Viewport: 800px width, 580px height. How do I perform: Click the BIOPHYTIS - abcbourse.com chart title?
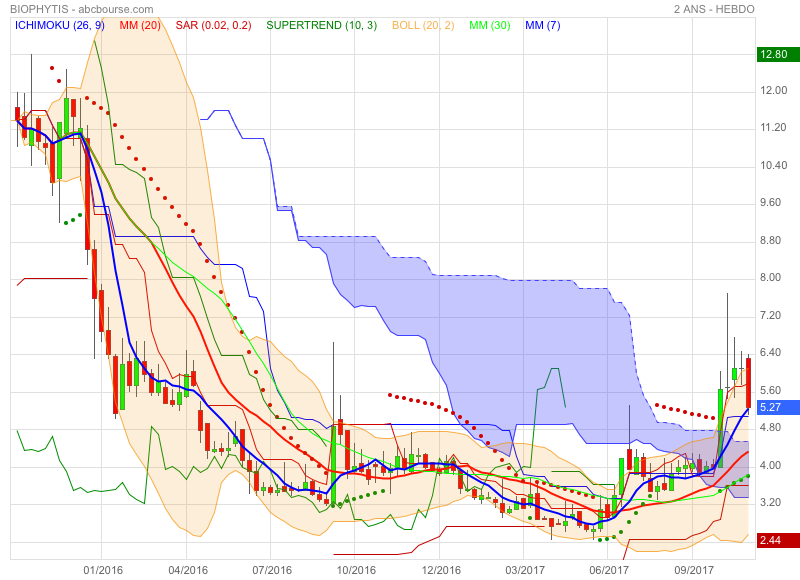coord(82,9)
